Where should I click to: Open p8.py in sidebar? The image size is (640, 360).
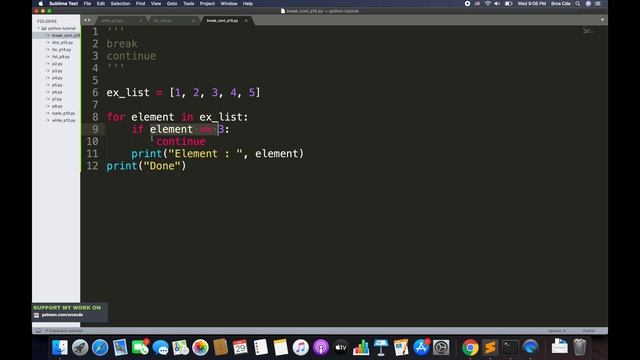[x=57, y=106]
